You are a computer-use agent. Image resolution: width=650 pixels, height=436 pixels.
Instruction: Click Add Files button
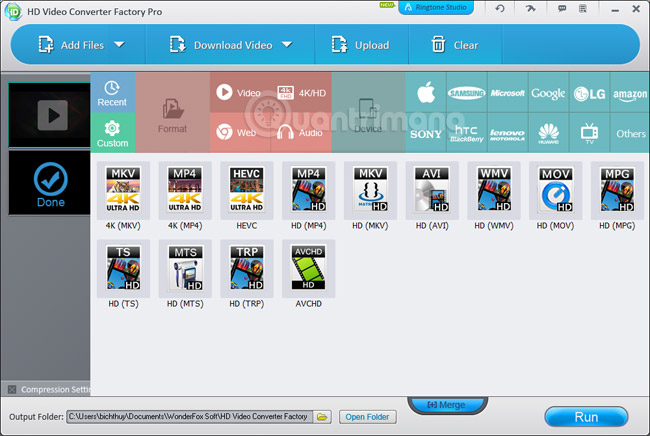(x=71, y=45)
